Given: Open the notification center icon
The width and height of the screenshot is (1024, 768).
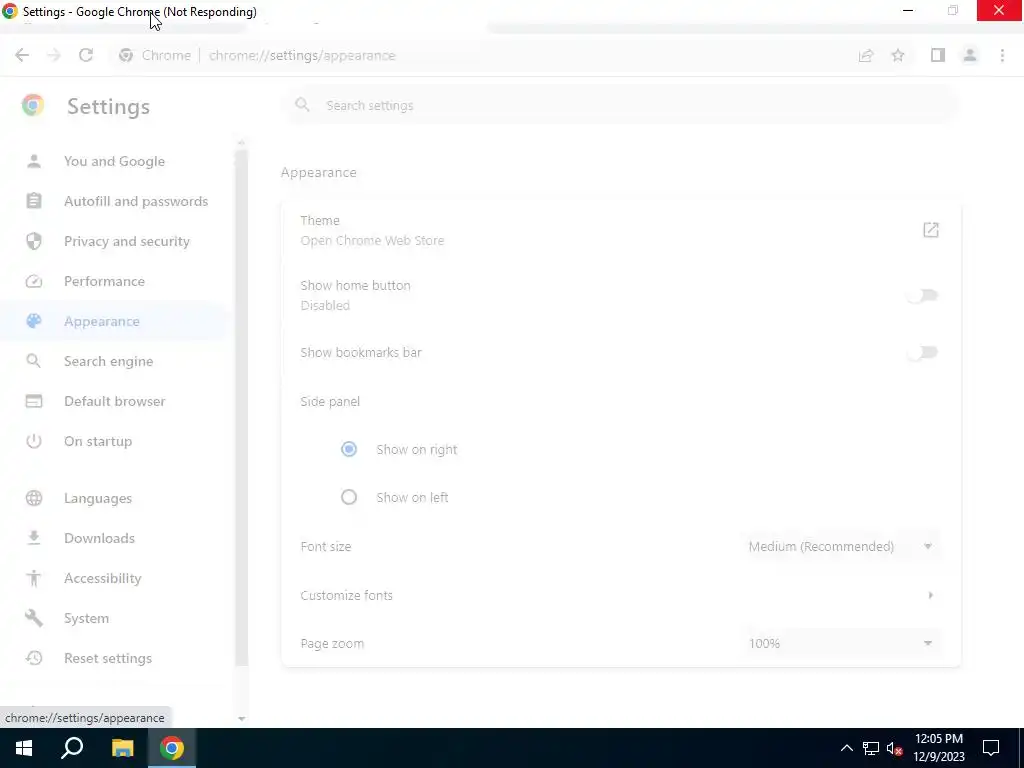Looking at the screenshot, I should [x=991, y=748].
